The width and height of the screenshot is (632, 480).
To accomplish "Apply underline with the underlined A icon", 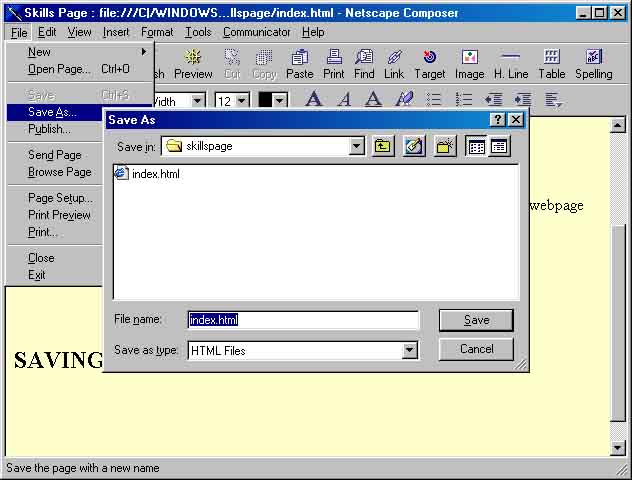I will 373,99.
